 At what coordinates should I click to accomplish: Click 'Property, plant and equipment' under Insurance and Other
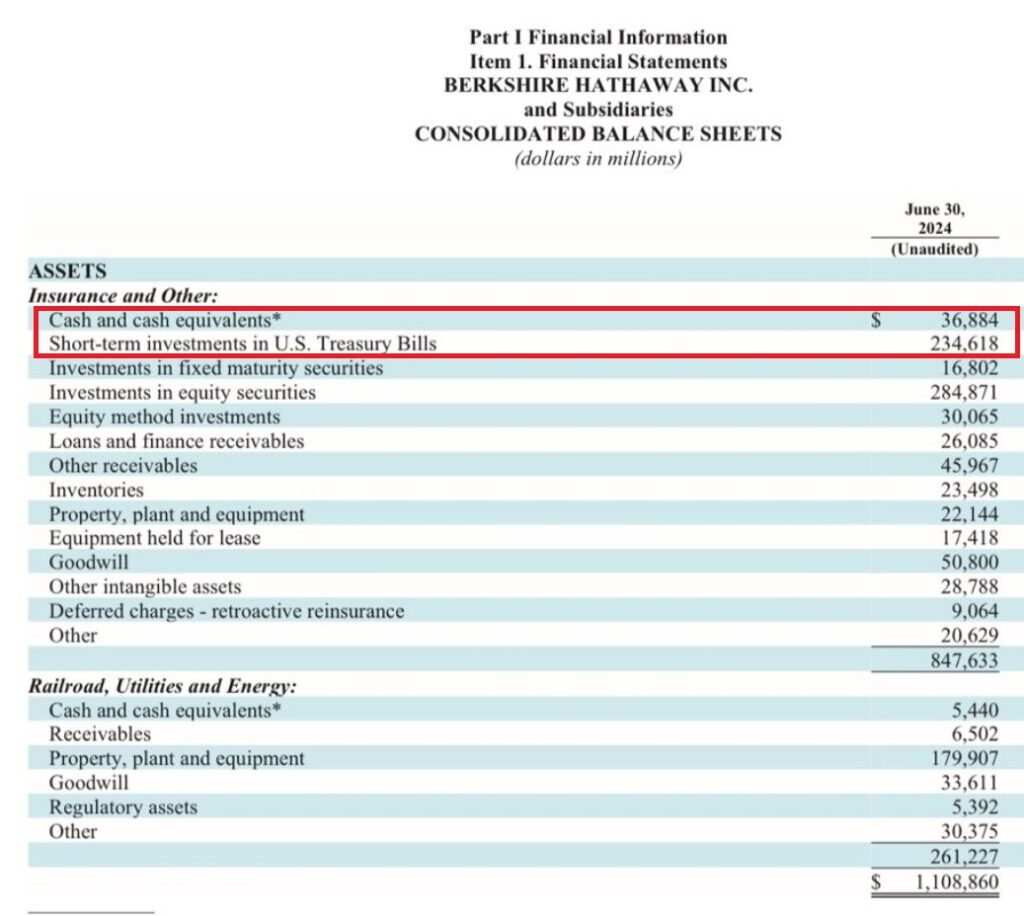tap(176, 514)
